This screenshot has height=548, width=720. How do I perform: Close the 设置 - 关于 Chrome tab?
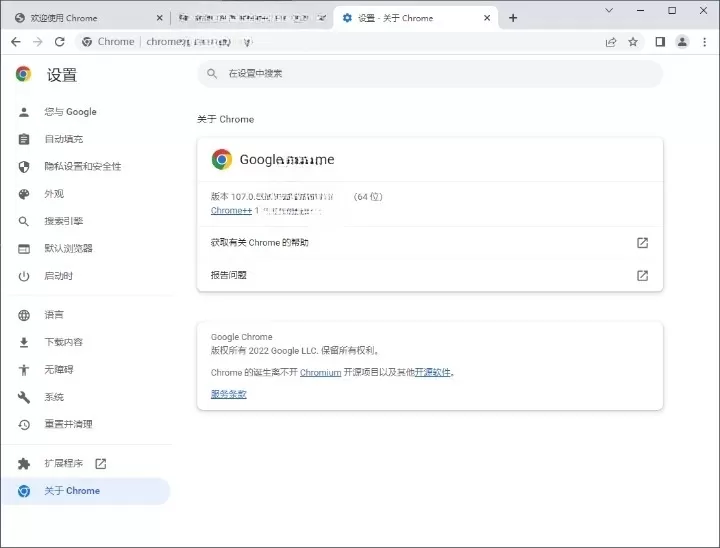point(487,18)
